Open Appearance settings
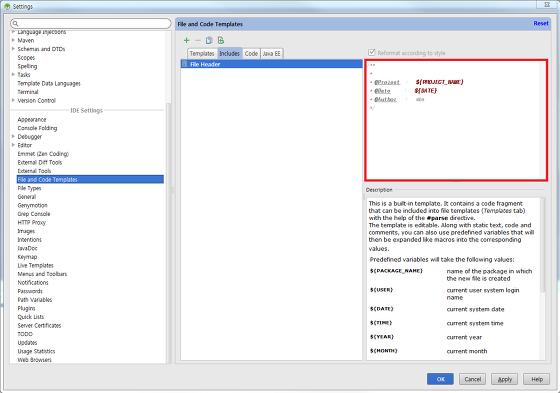Image resolution: width=560 pixels, height=393 pixels. [x=32, y=119]
